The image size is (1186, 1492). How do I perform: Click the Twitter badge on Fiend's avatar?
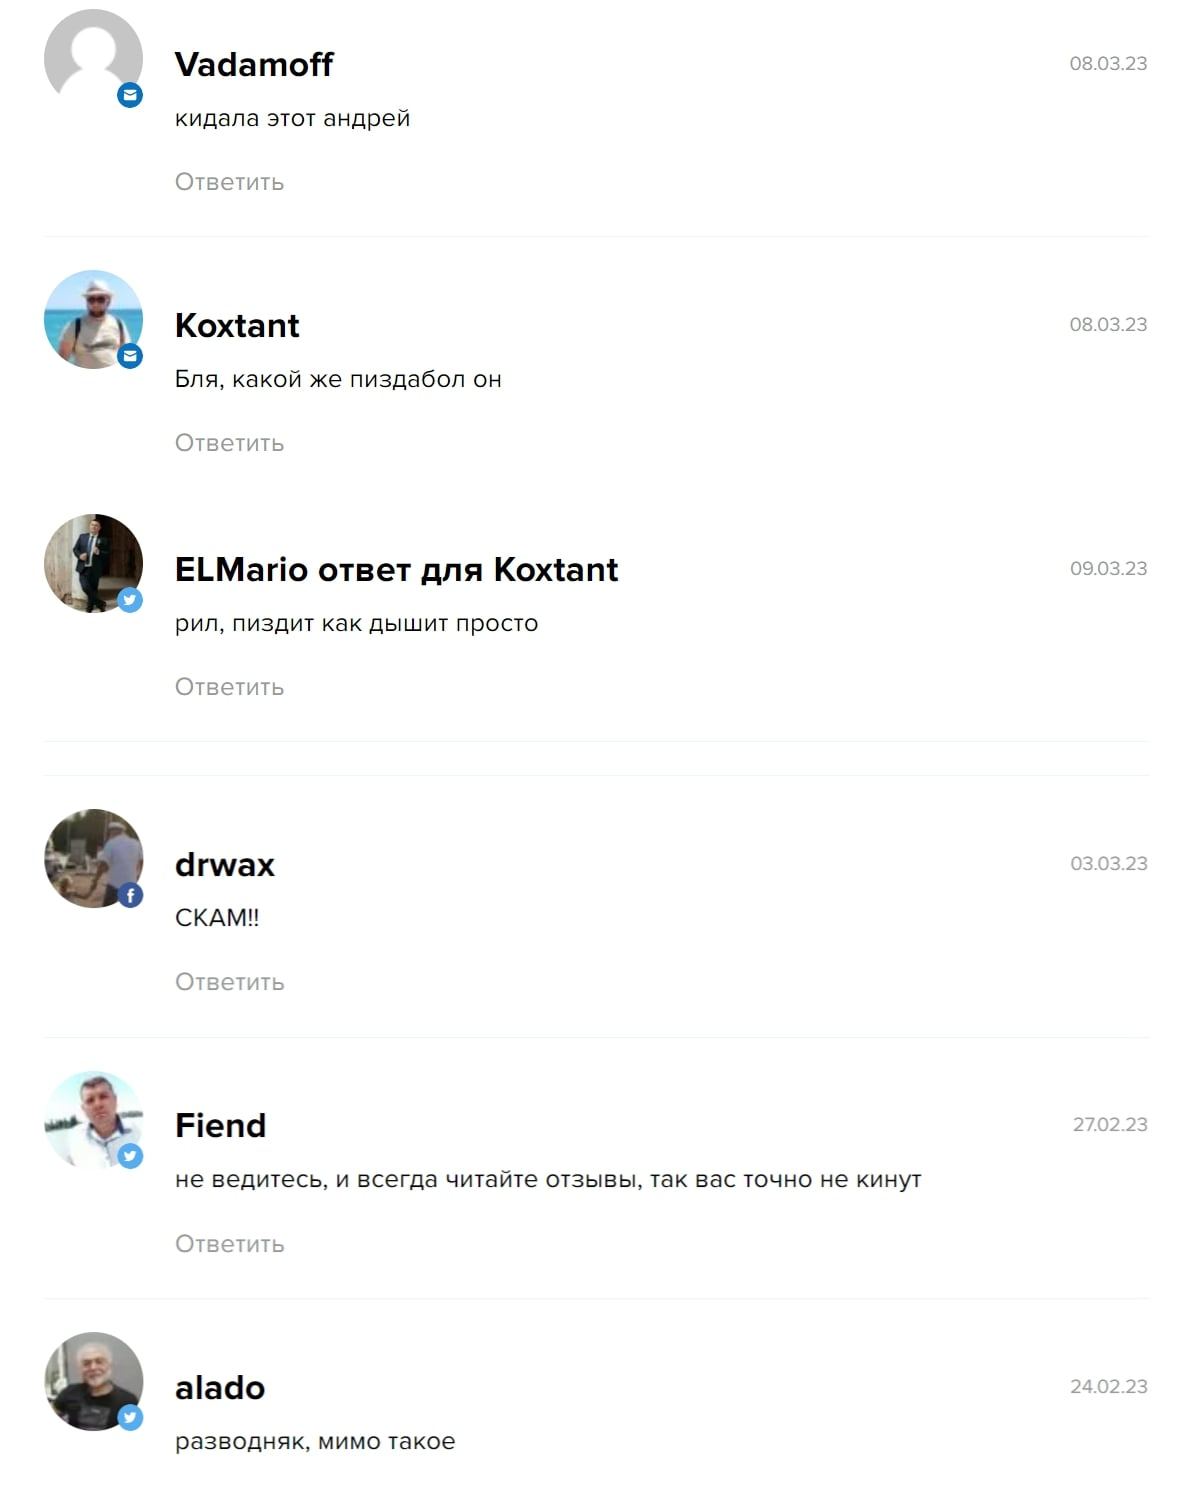click(x=130, y=1156)
